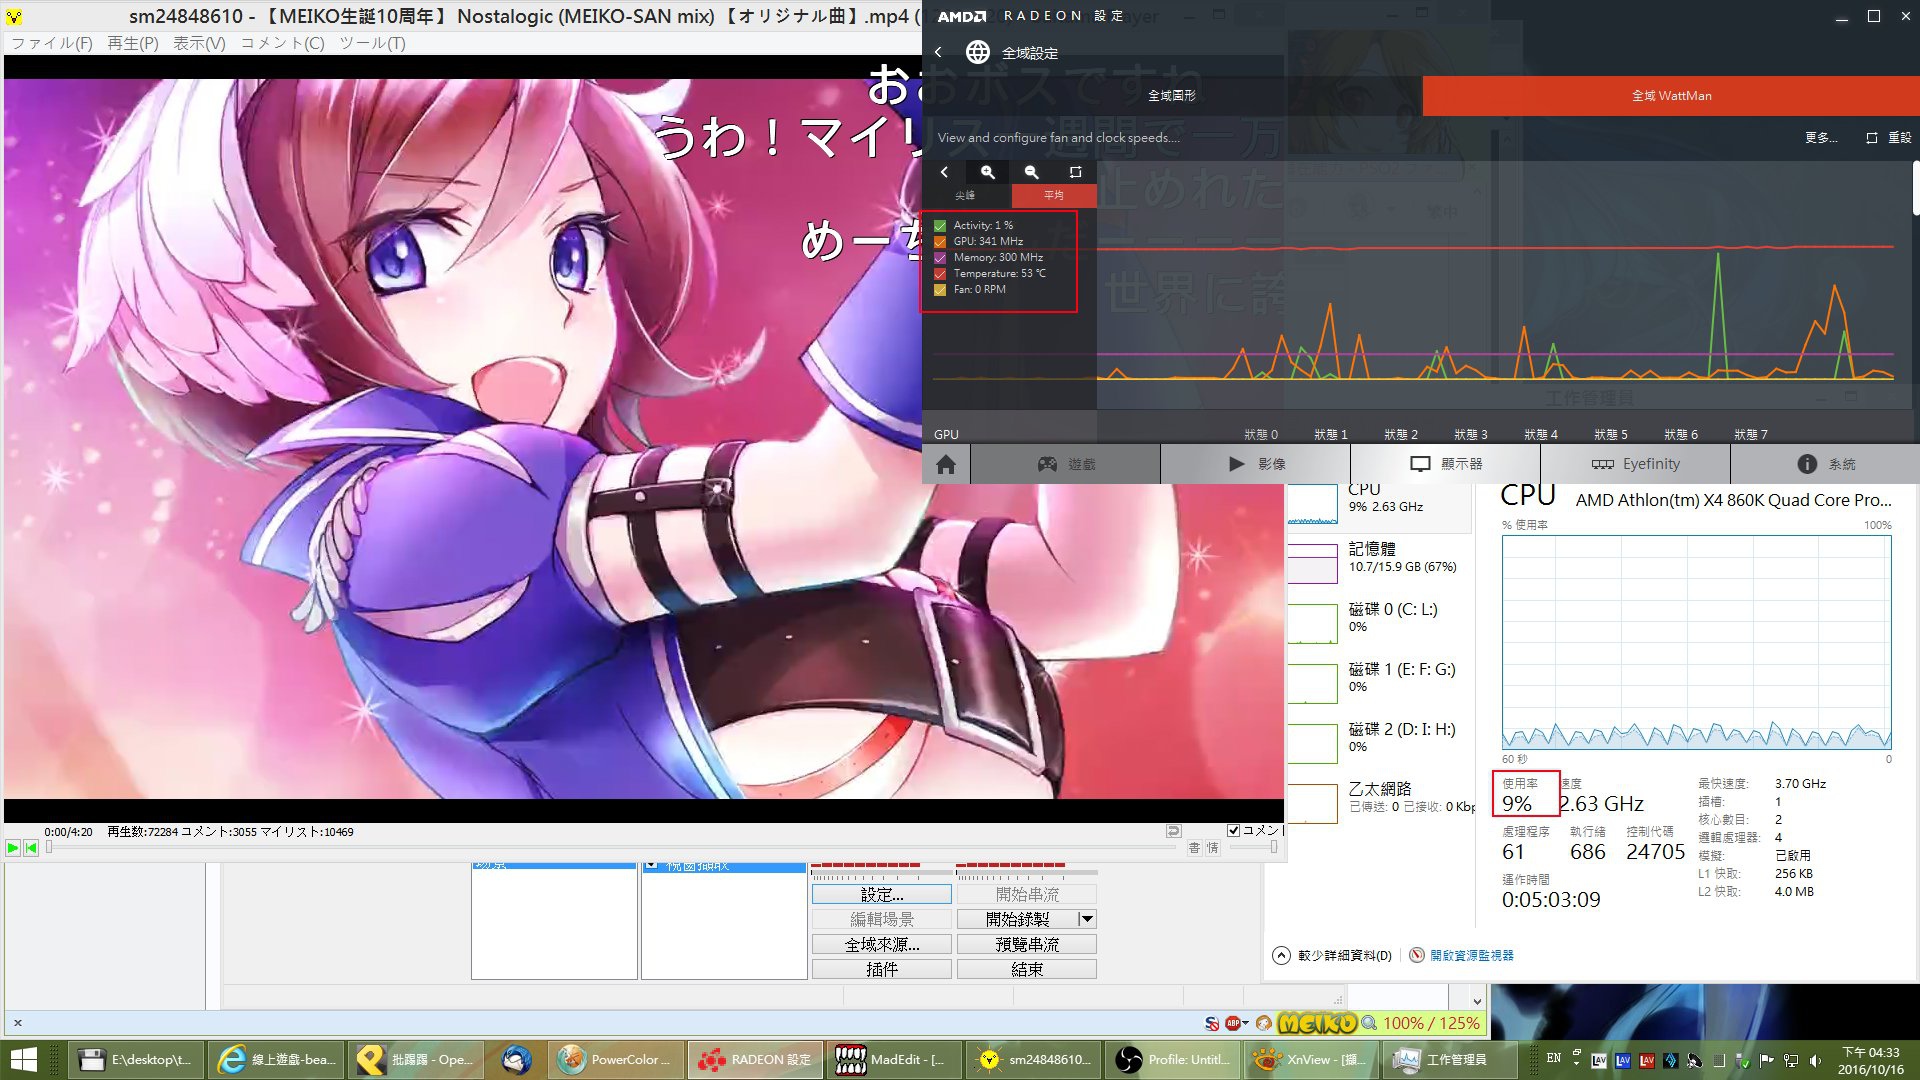Go back using the Radeon header arrow

[x=938, y=52]
